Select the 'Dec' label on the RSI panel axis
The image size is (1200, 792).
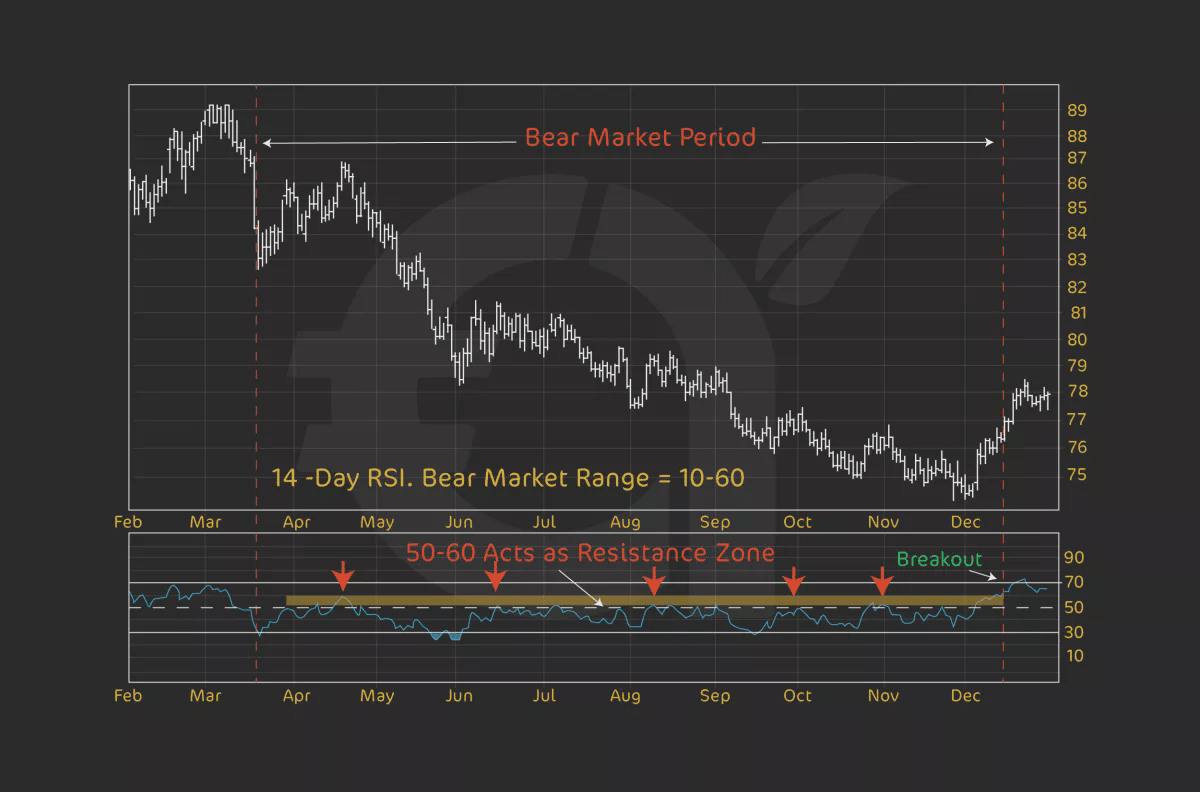coord(966,695)
